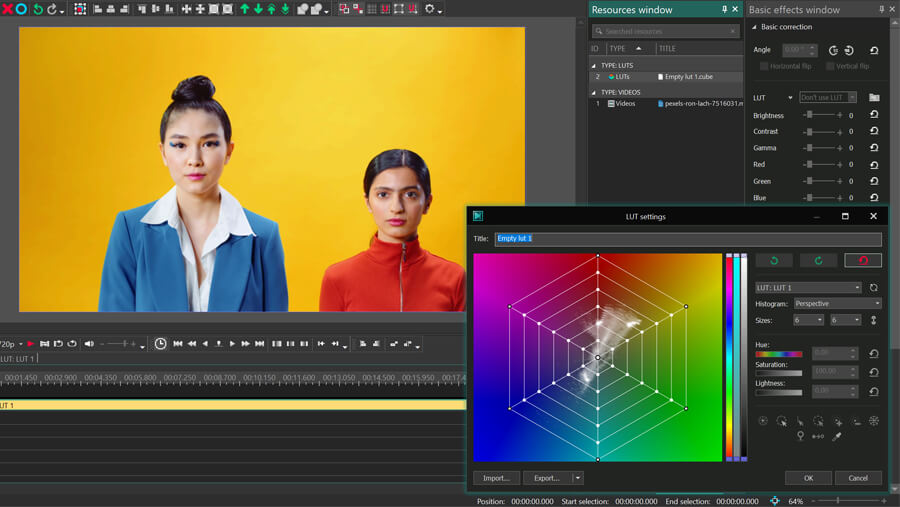Screen dimensions: 900x507
Task: Click the Import... button
Action: tap(496, 478)
